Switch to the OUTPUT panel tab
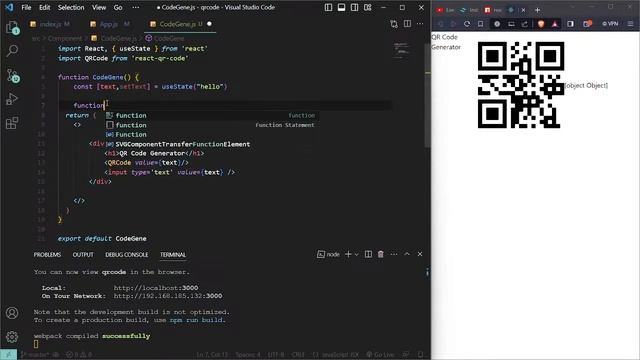640x360 pixels. (83, 254)
